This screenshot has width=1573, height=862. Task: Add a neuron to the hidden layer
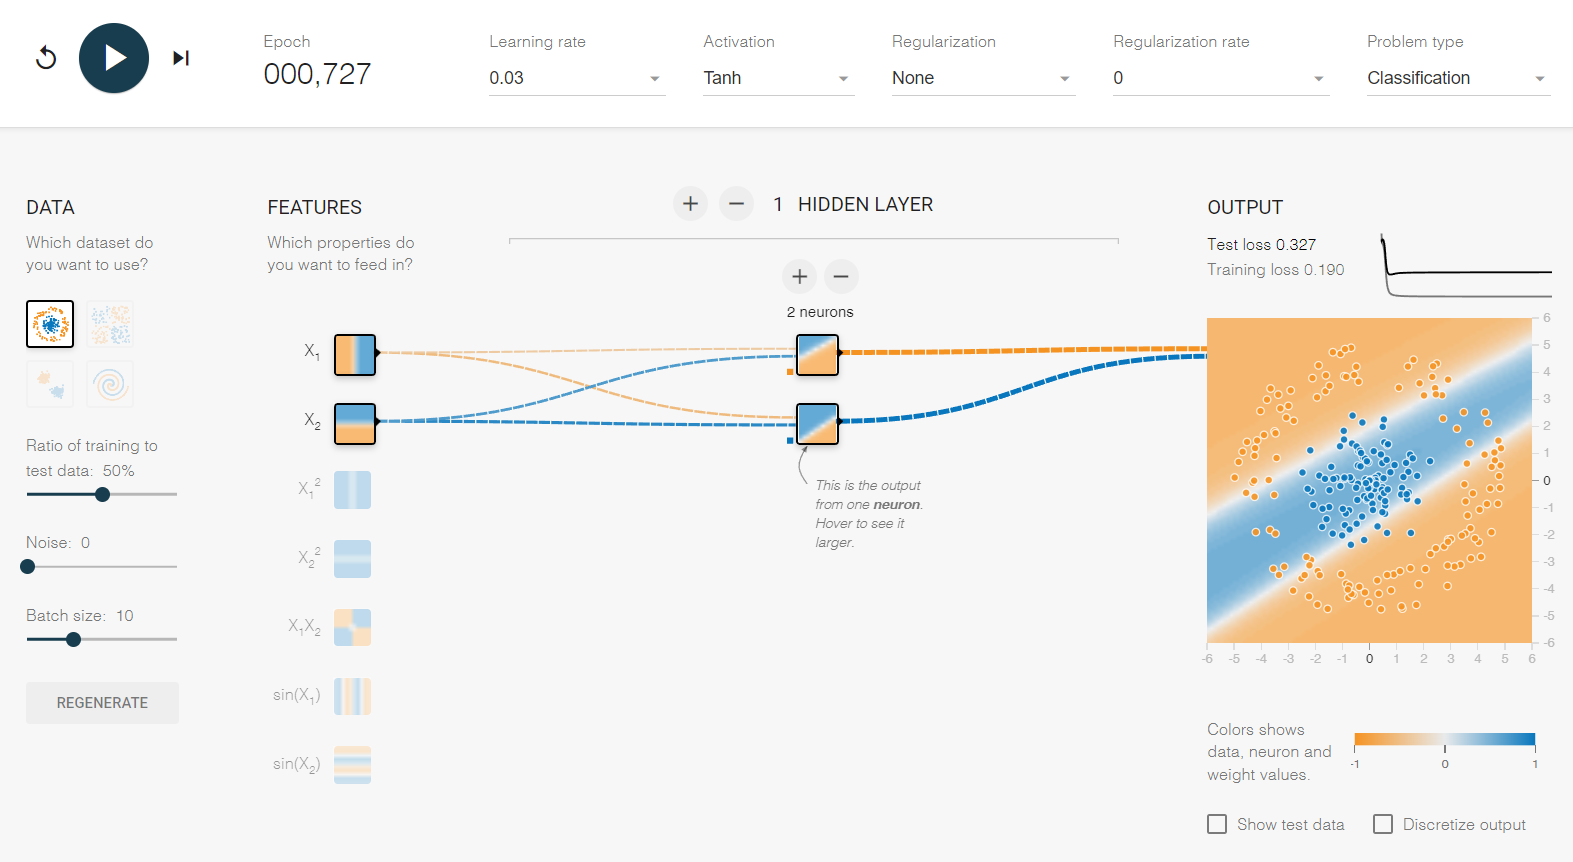tap(799, 276)
